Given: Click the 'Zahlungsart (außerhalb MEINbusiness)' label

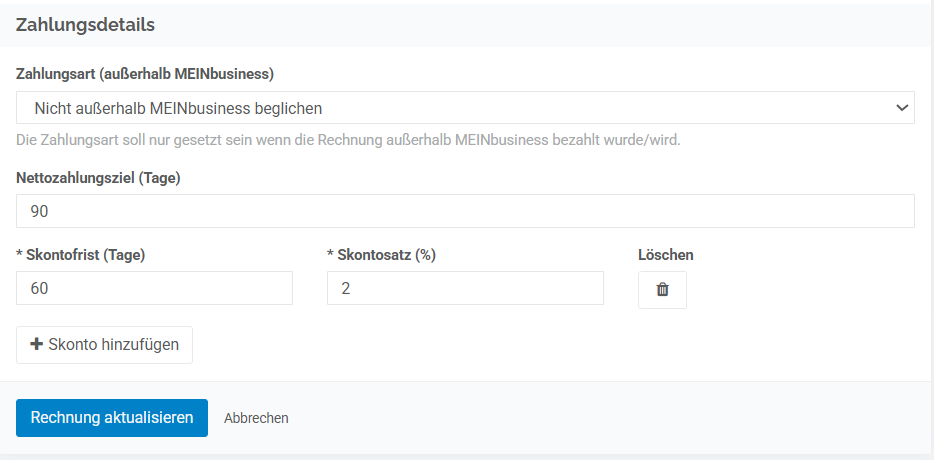Looking at the screenshot, I should (x=145, y=74).
